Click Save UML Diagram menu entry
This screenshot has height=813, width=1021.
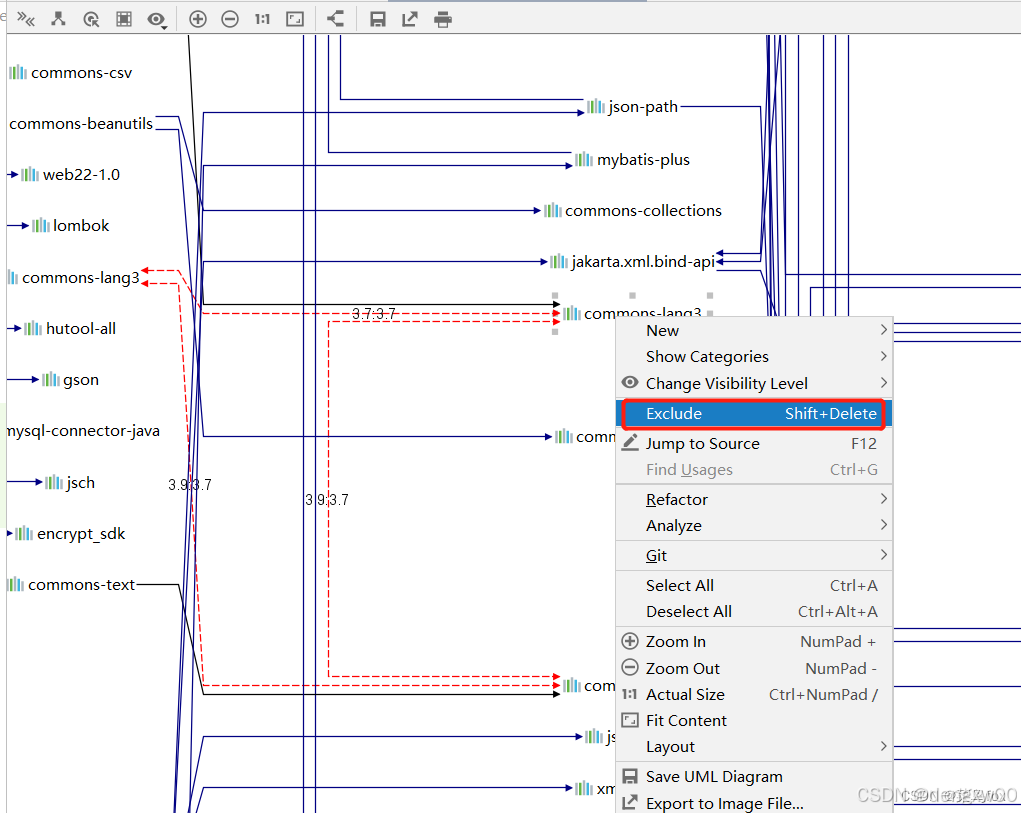[754, 777]
